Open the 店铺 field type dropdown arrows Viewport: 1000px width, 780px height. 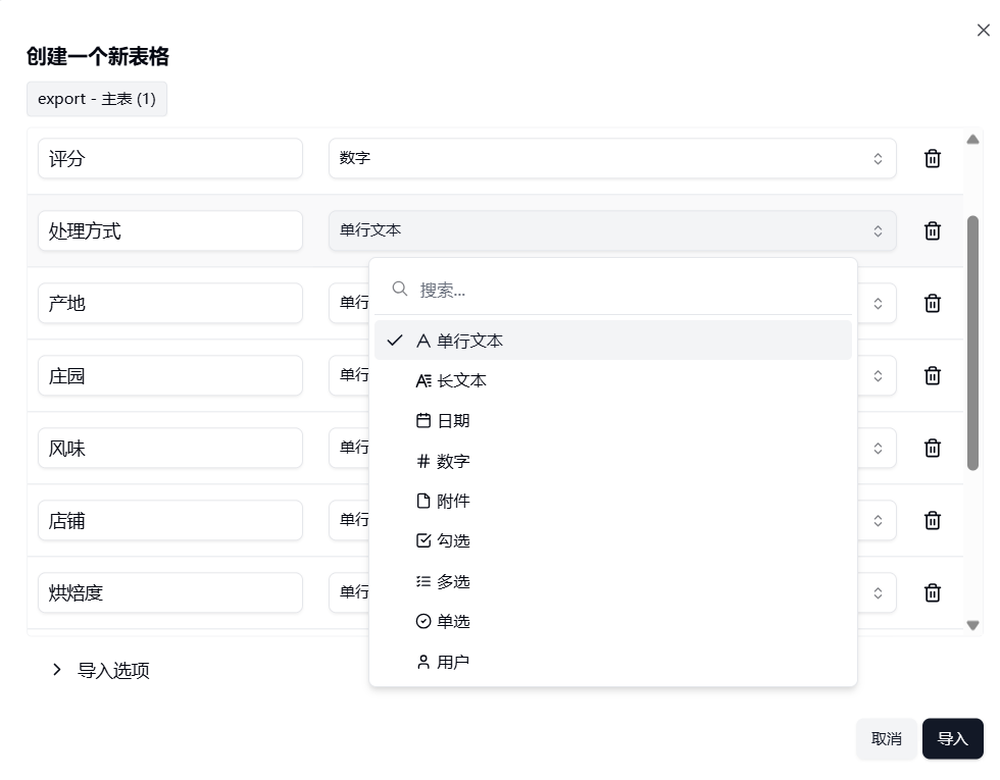point(878,520)
